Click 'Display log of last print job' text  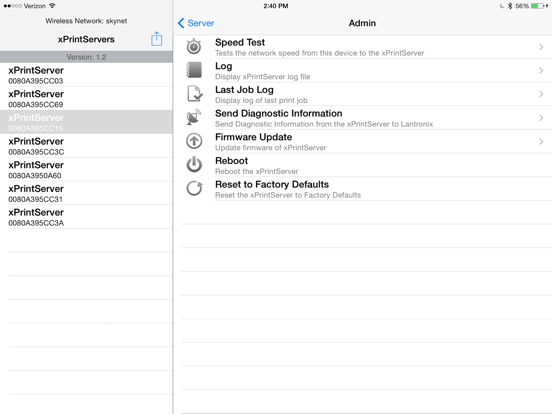(x=261, y=100)
